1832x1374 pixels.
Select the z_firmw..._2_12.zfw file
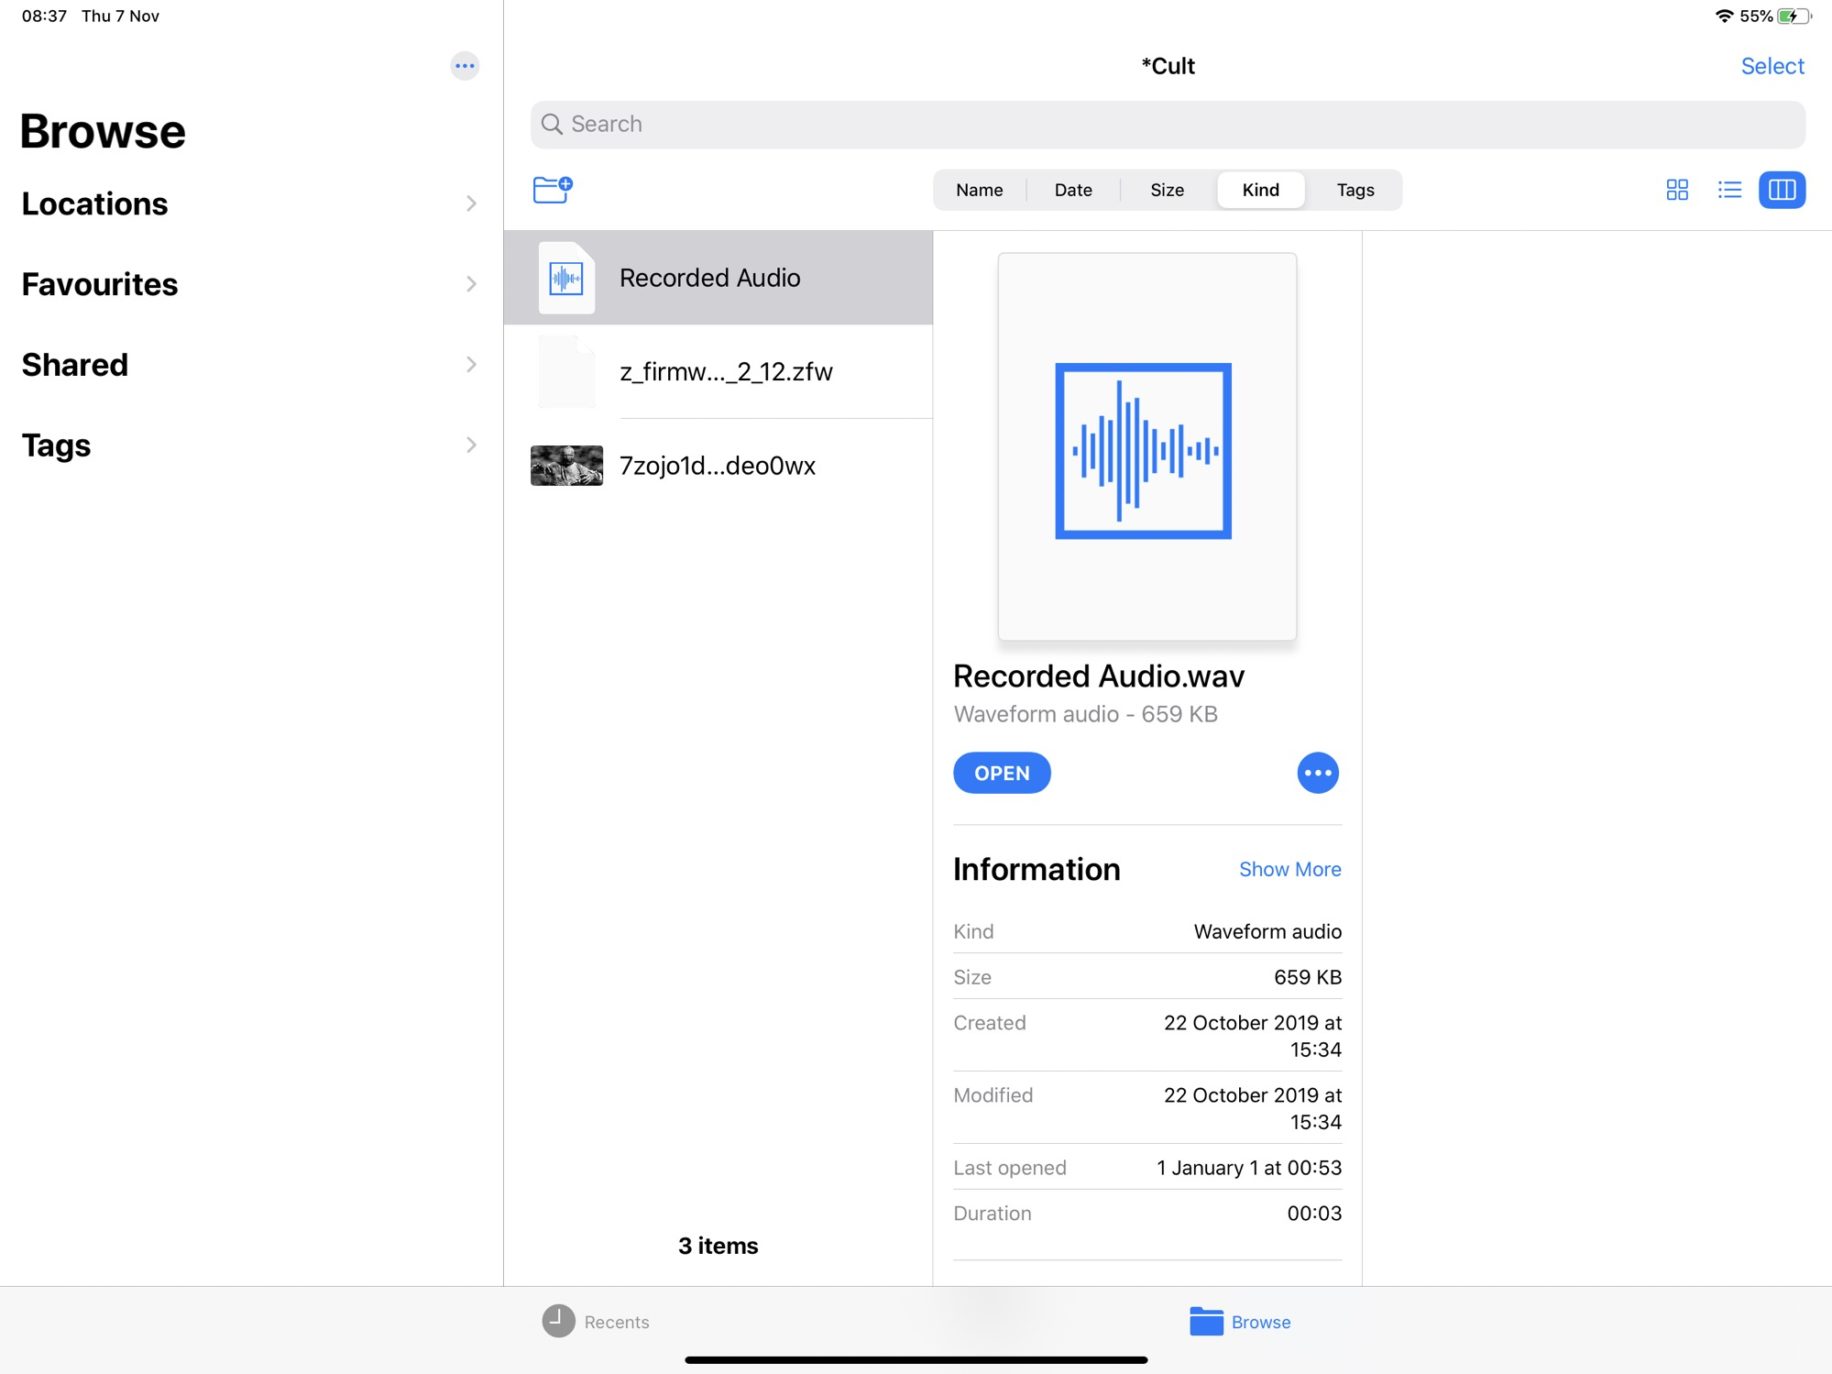coord(718,372)
